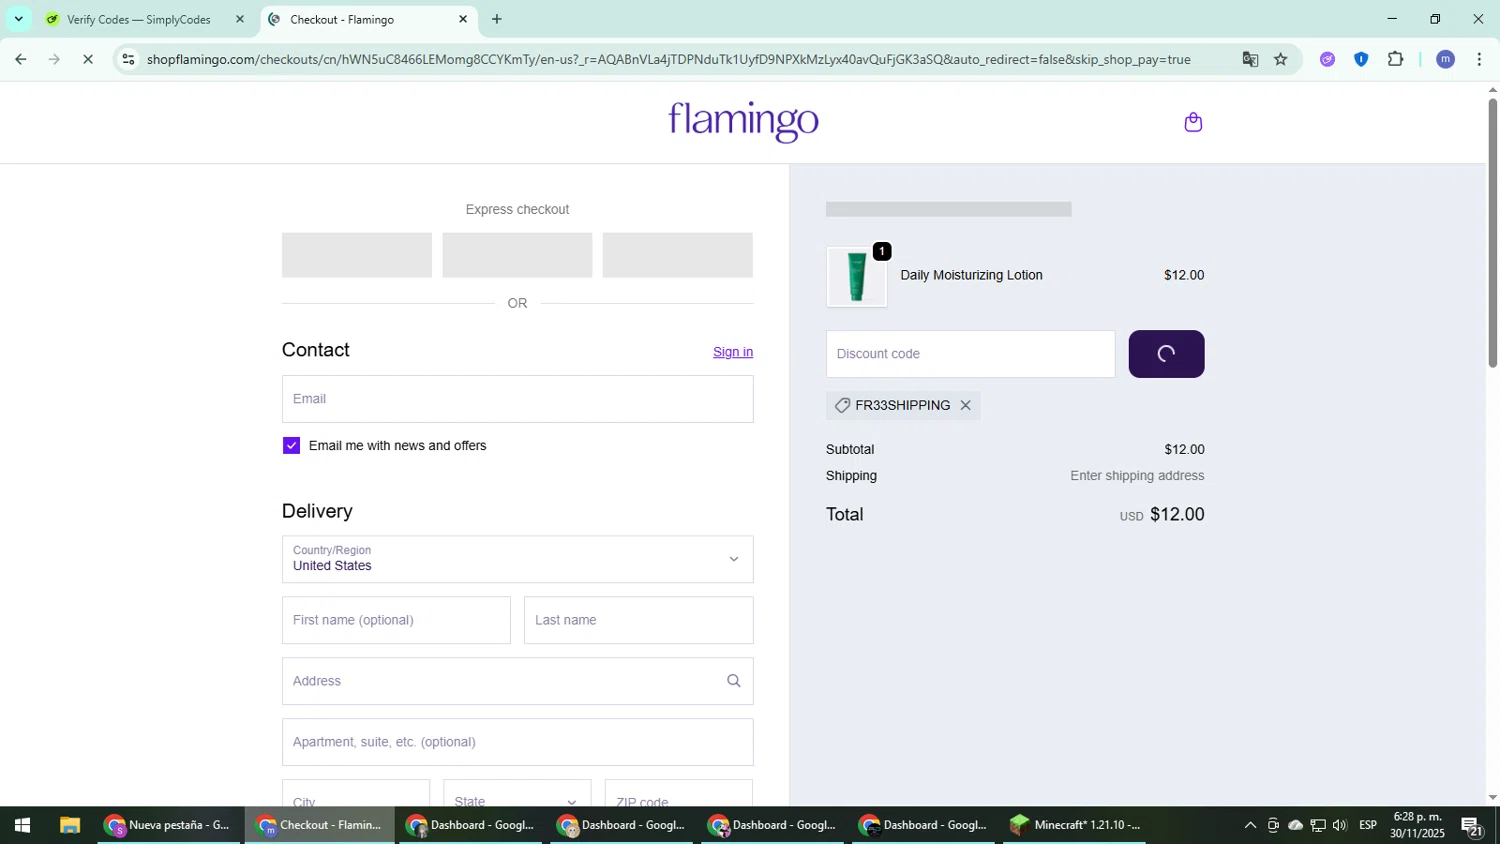
Task: Open the Extensions puzzle-piece menu
Action: [1396, 59]
